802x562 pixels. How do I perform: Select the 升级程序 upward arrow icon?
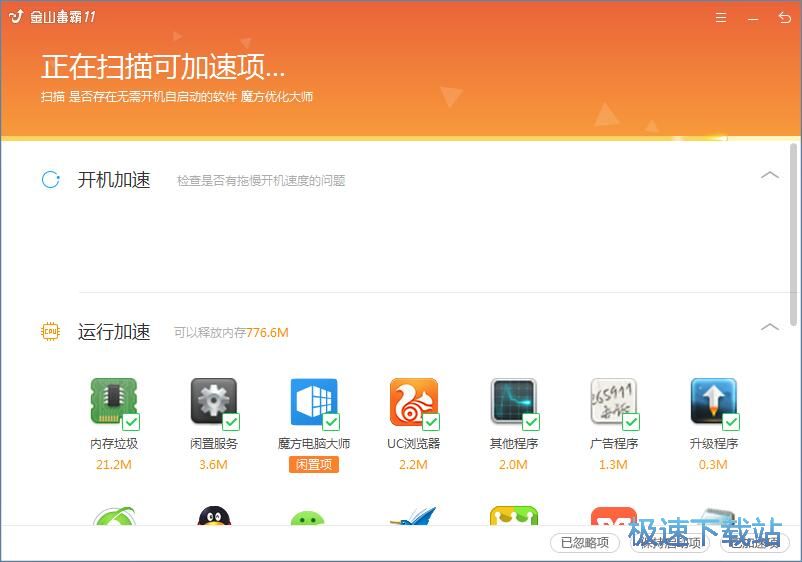pos(713,401)
